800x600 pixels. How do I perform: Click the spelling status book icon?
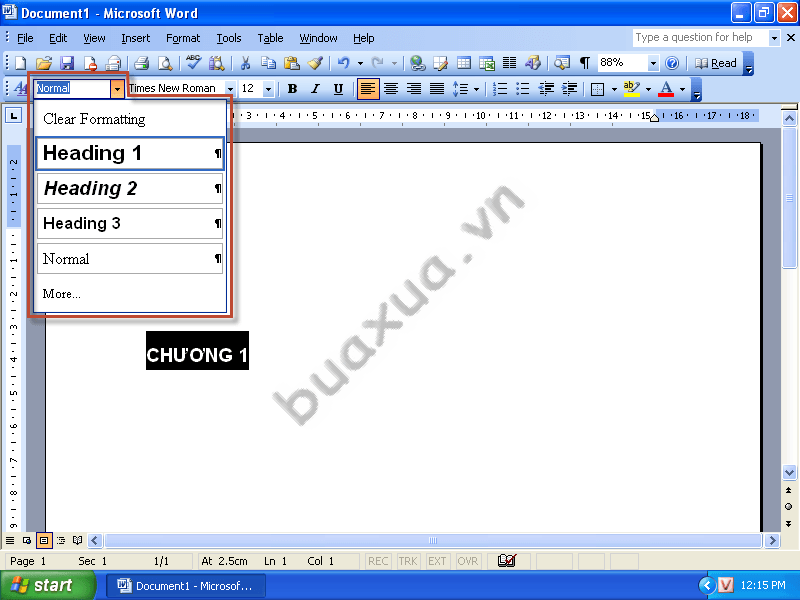[x=507, y=561]
